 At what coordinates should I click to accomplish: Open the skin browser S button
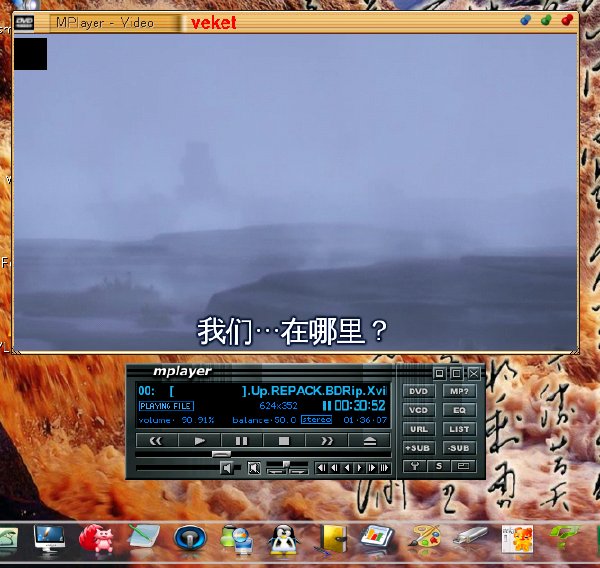tap(439, 466)
